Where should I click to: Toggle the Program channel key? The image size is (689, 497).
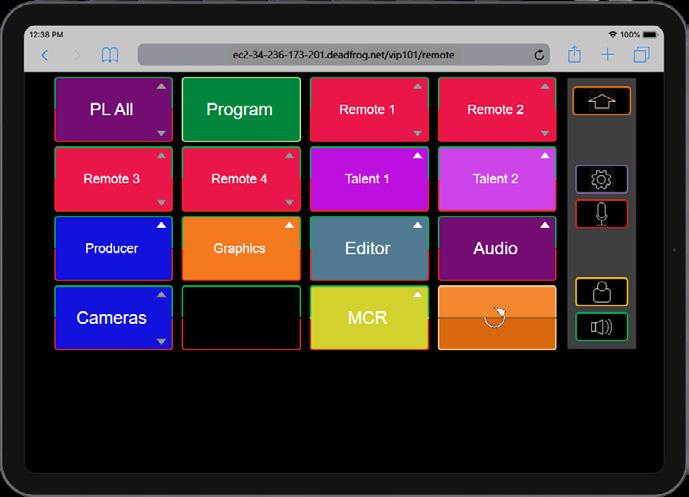(x=241, y=109)
